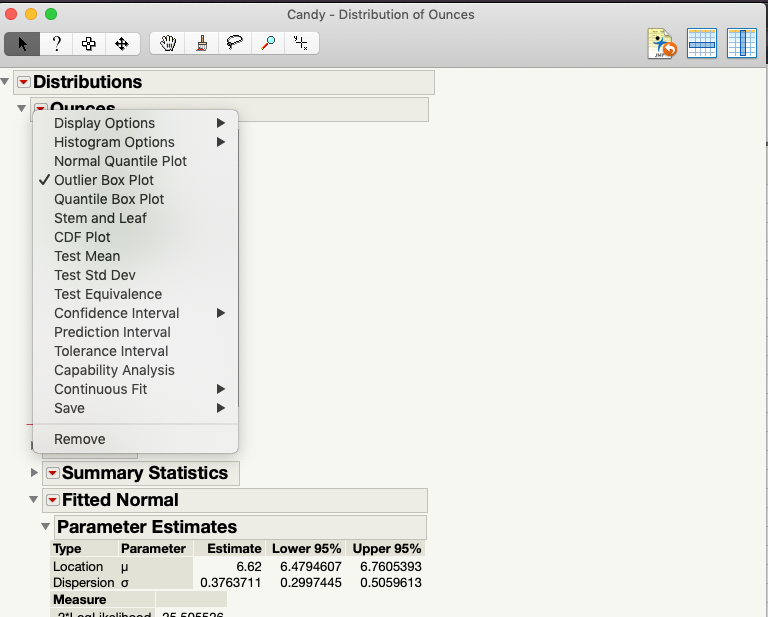Collapse the Fitted Normal section

coord(33,499)
